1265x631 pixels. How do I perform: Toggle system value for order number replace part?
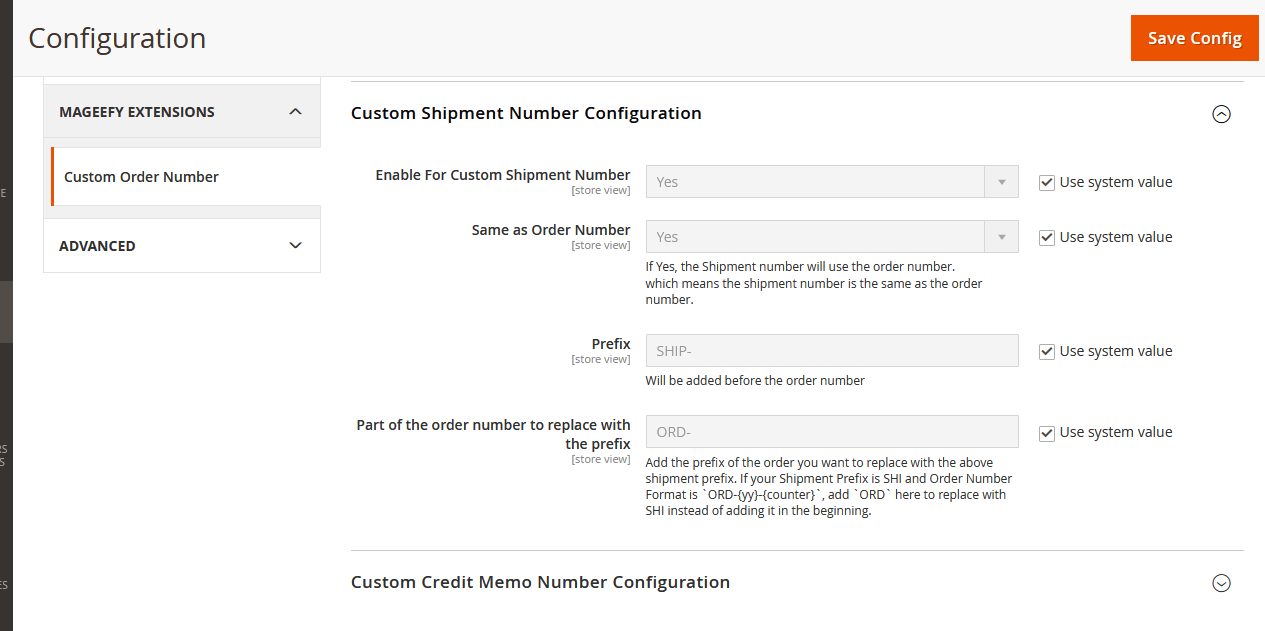[x=1047, y=432]
